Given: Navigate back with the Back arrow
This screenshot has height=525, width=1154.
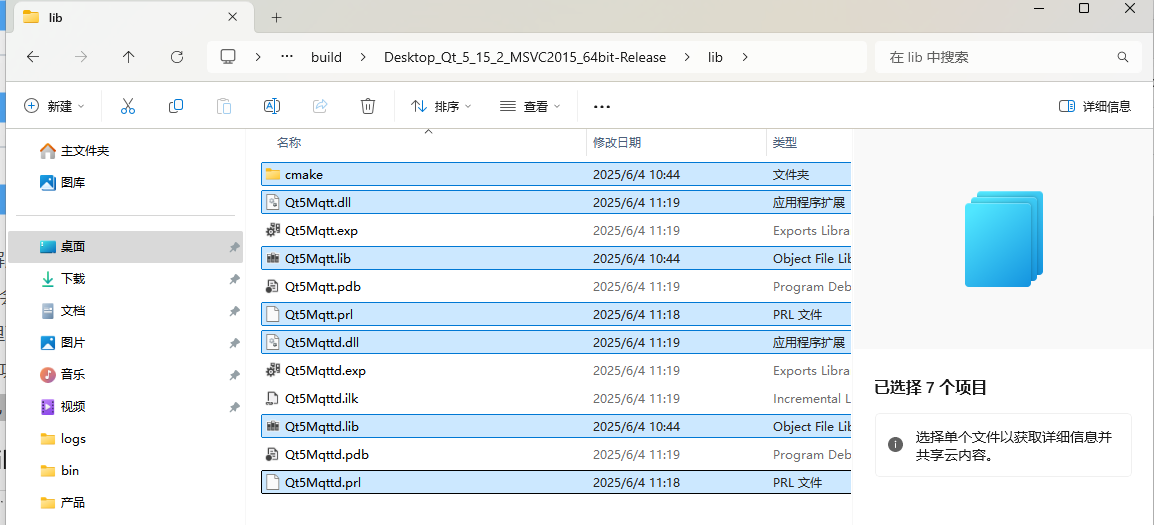Looking at the screenshot, I should 33,57.
